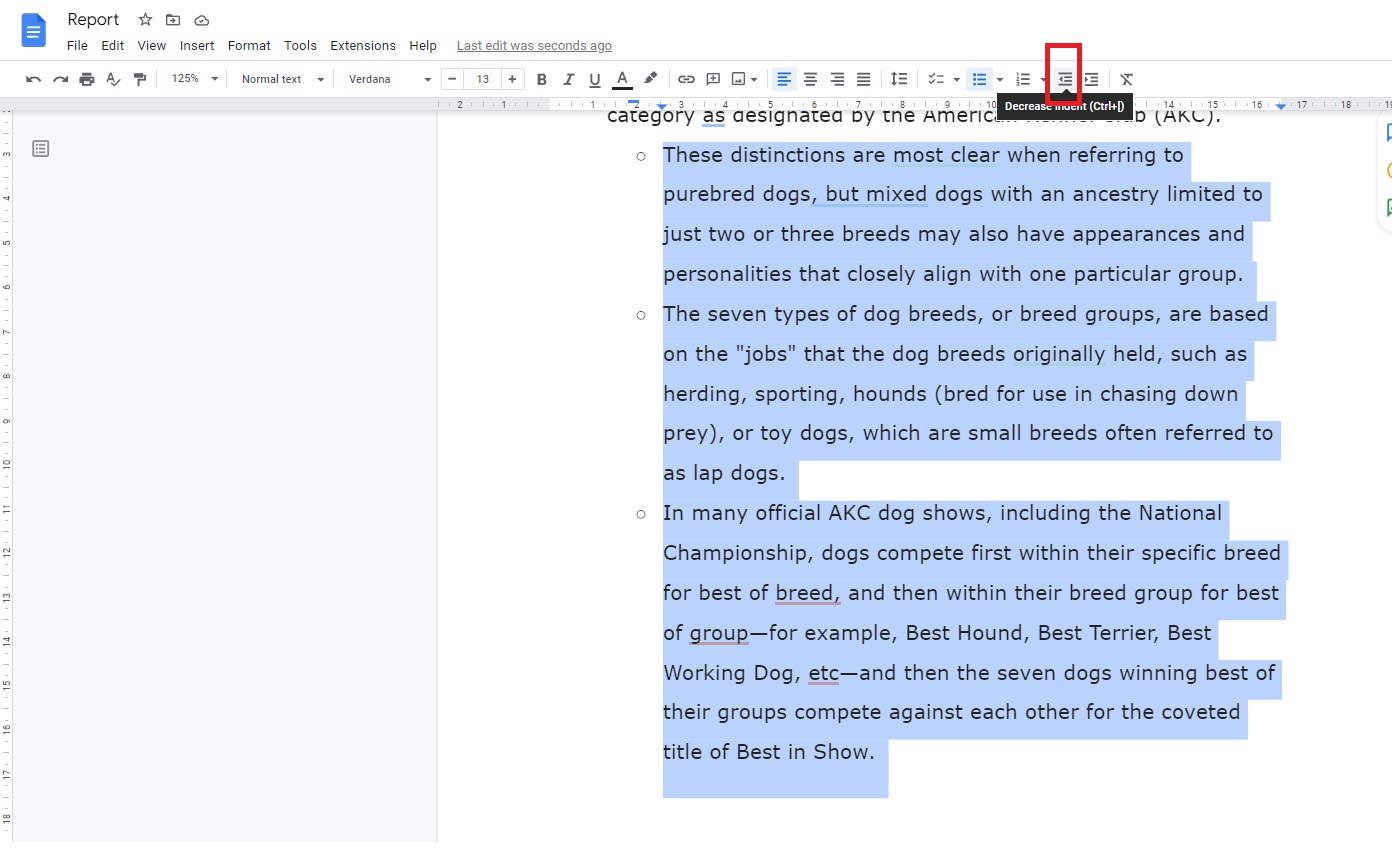
Task: Click the word 'Championship' in the document
Action: [x=736, y=553]
